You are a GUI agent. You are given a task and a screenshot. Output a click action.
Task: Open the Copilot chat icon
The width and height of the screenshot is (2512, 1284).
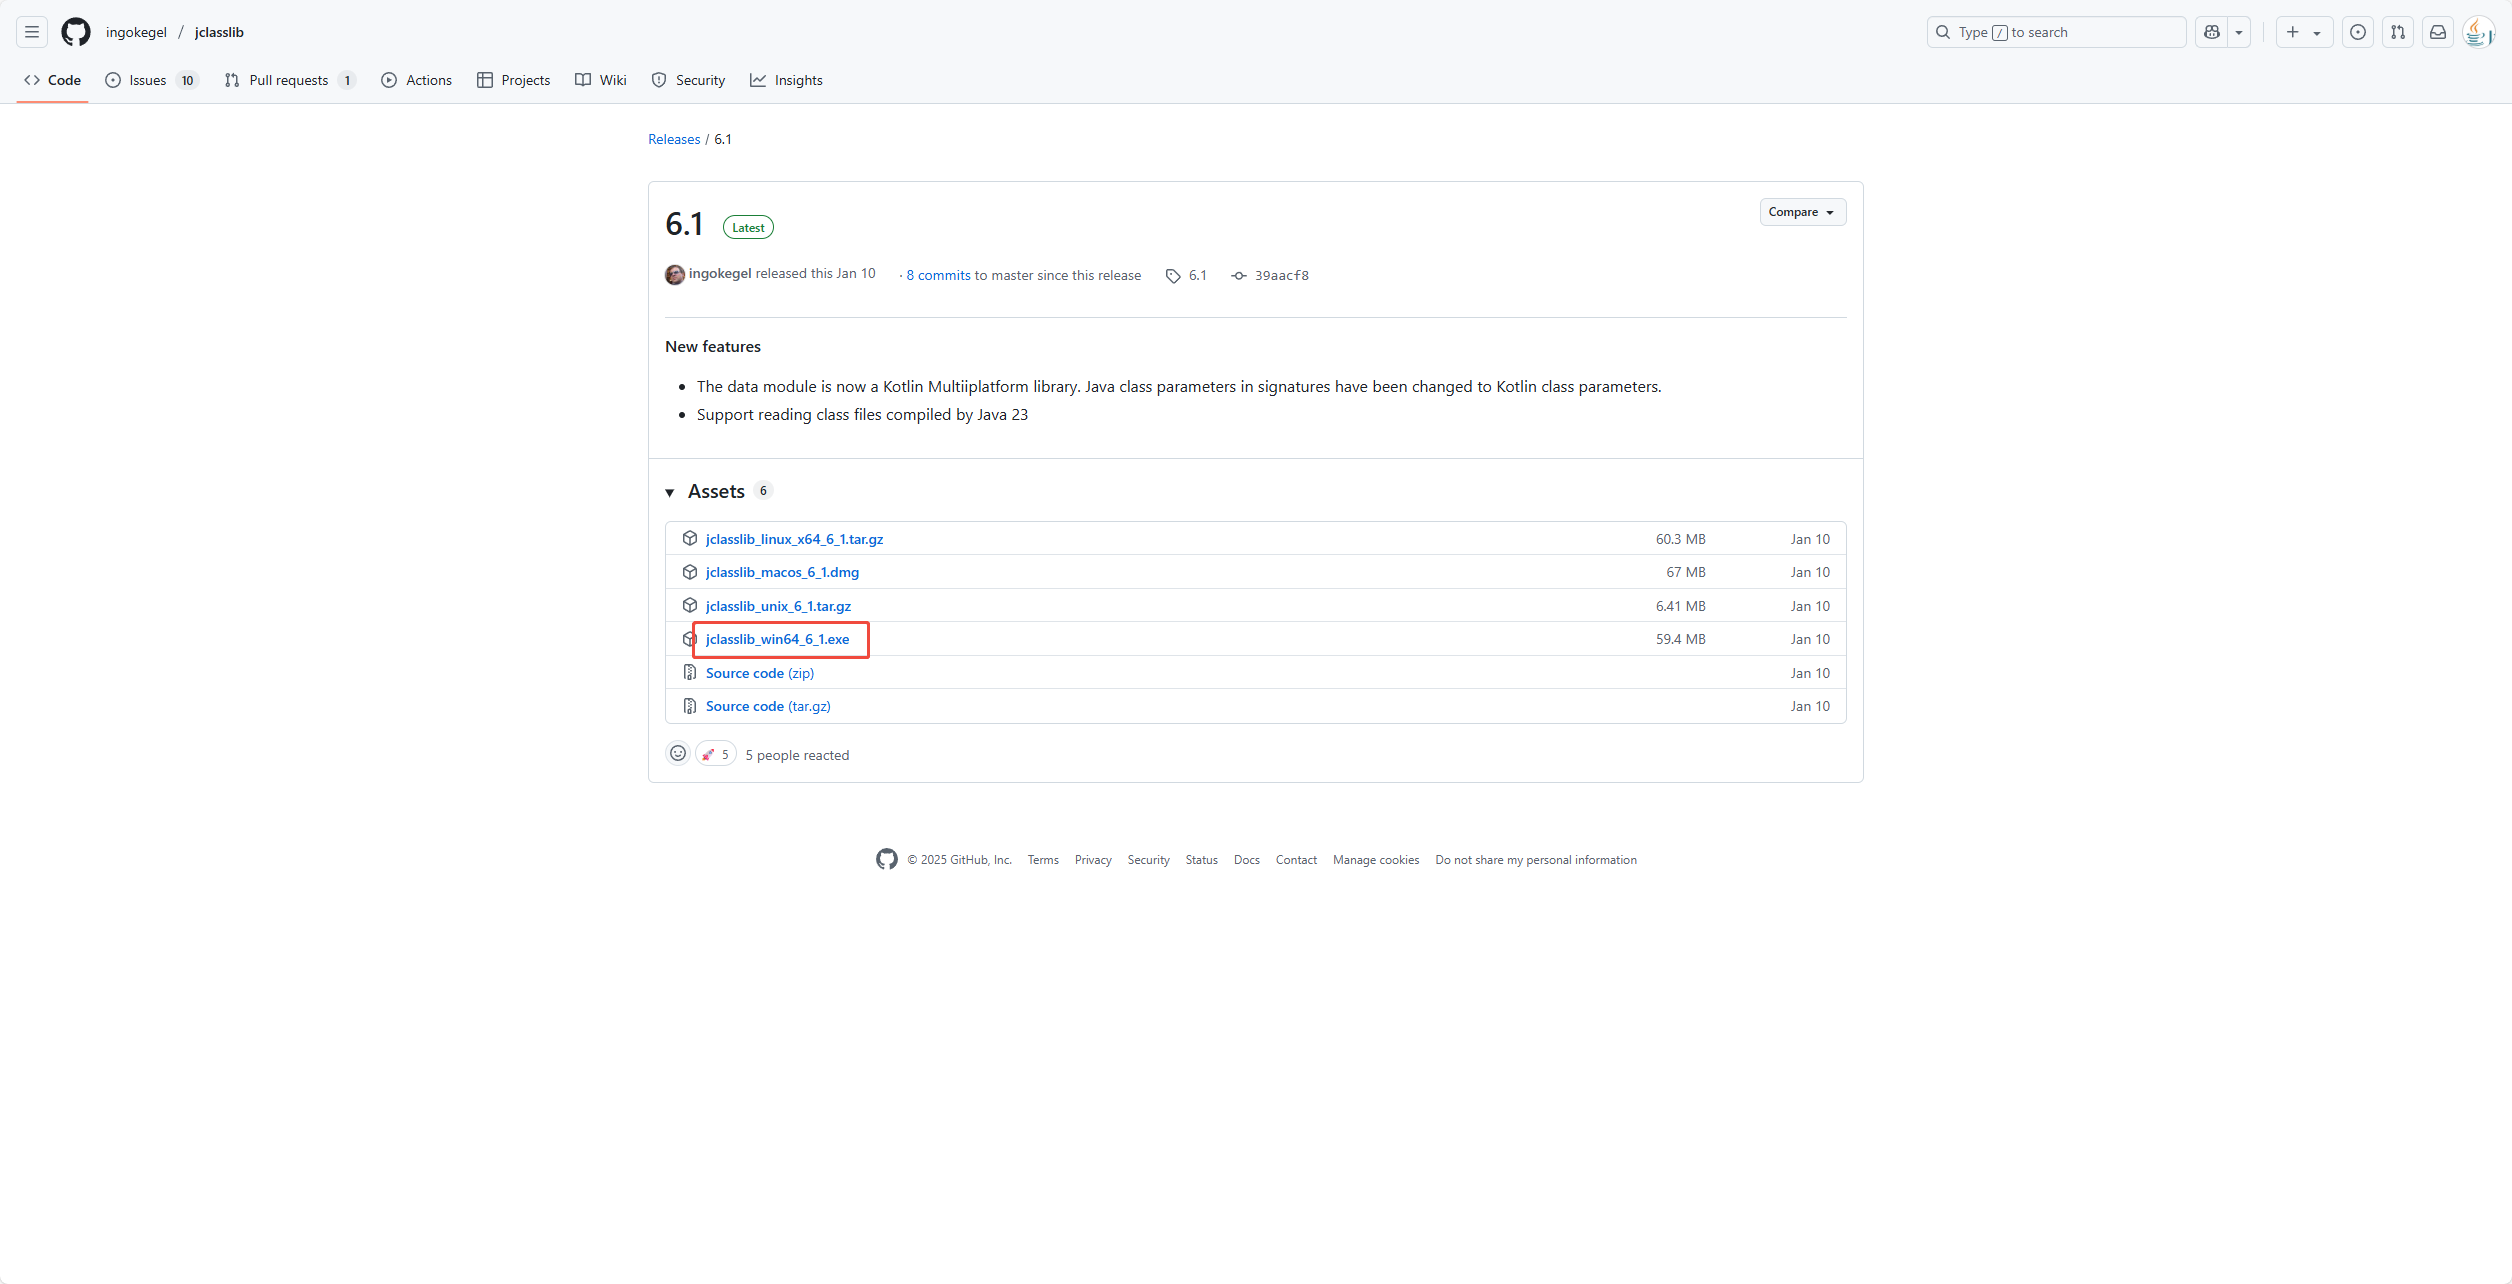pyautogui.click(x=2212, y=32)
